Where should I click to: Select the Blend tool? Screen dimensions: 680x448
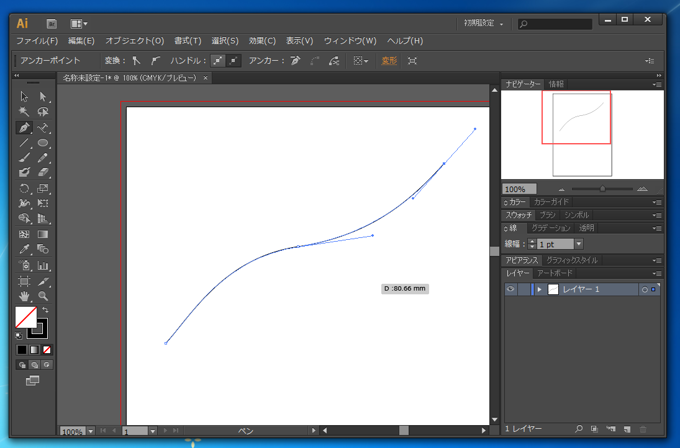click(x=42, y=249)
